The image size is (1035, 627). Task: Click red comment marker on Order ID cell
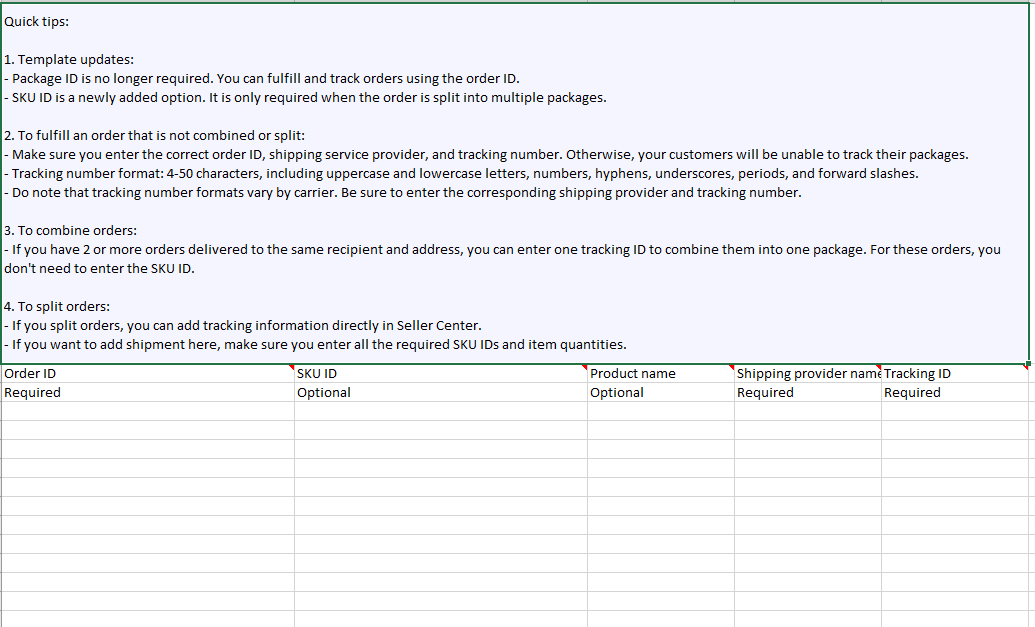click(x=291, y=368)
